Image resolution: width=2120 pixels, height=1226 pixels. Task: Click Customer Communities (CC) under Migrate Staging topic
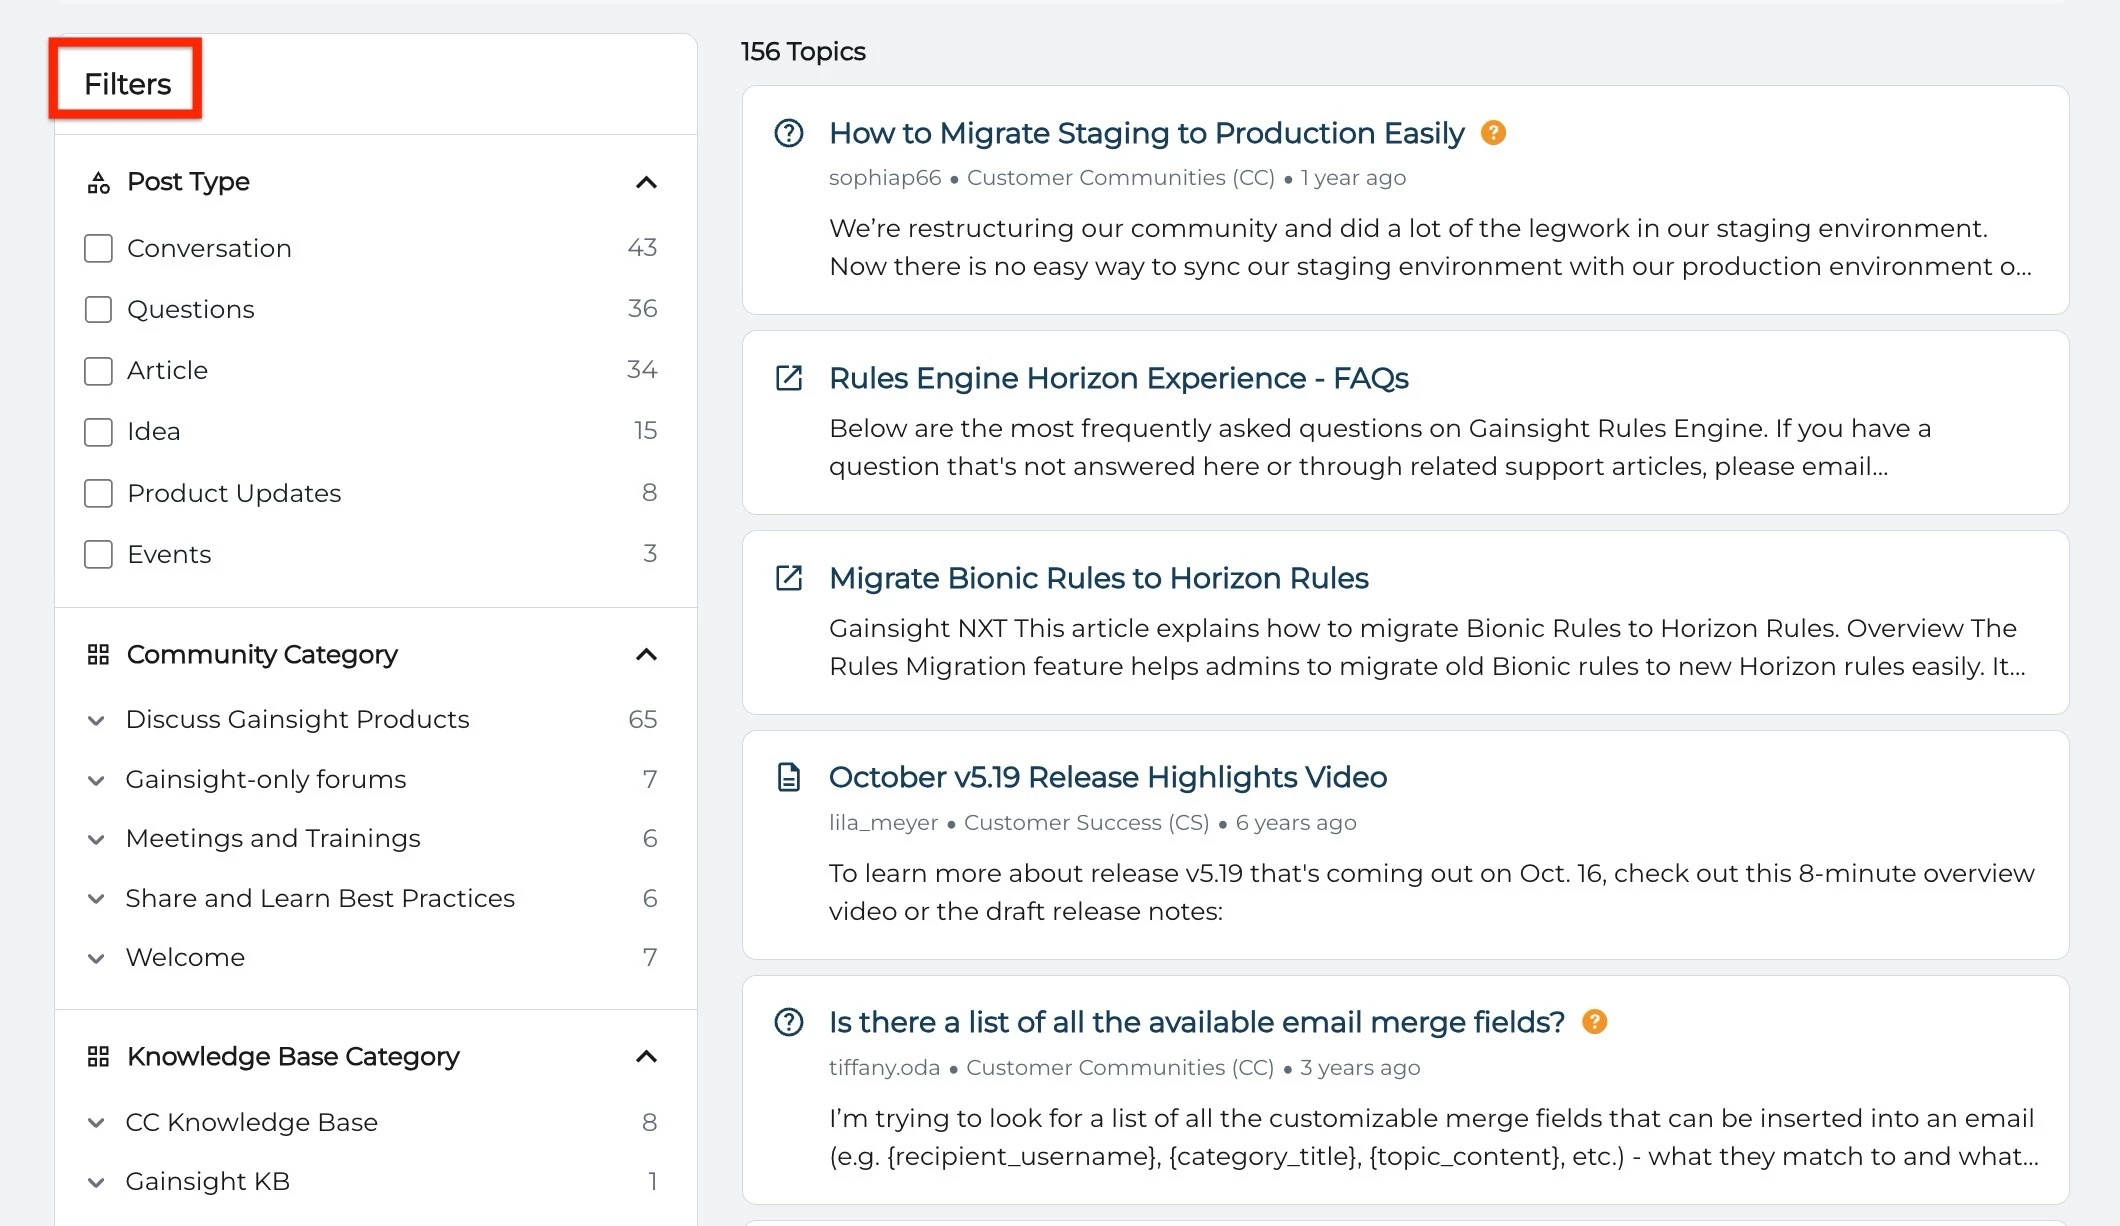click(1120, 178)
